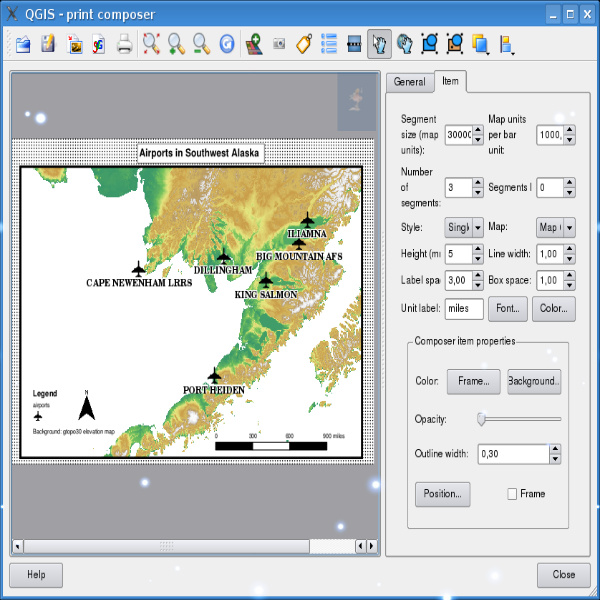Click the horizontal scrollbar thumb
This screenshot has height=600, width=600.
(x=166, y=546)
